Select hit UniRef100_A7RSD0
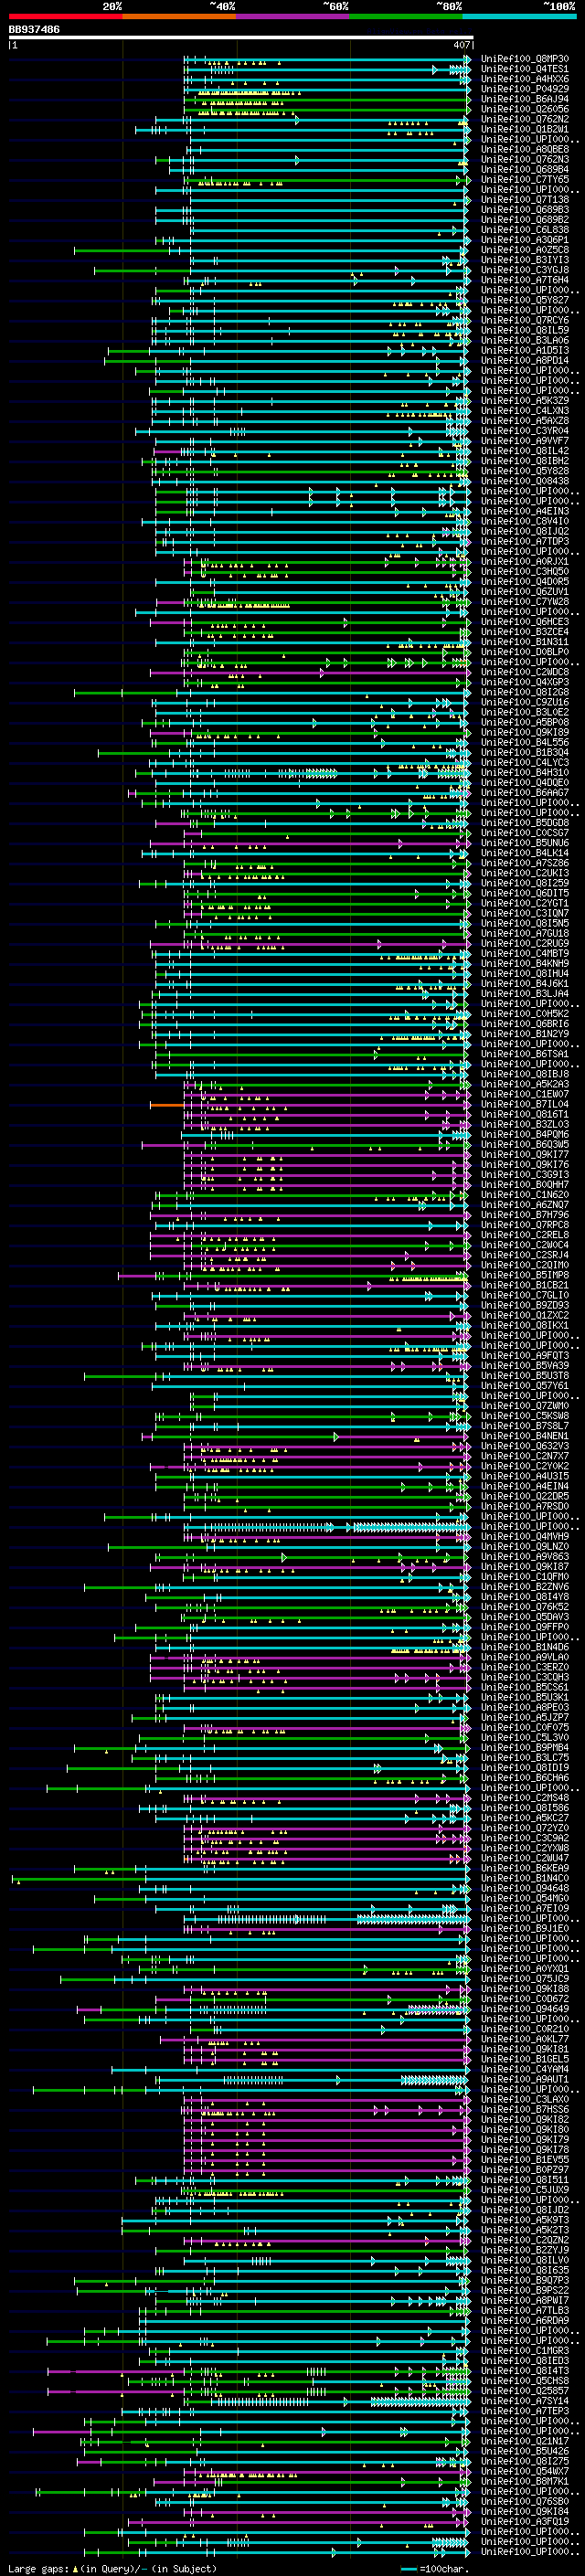Screen dimensions: 585x2576 click(525, 1506)
